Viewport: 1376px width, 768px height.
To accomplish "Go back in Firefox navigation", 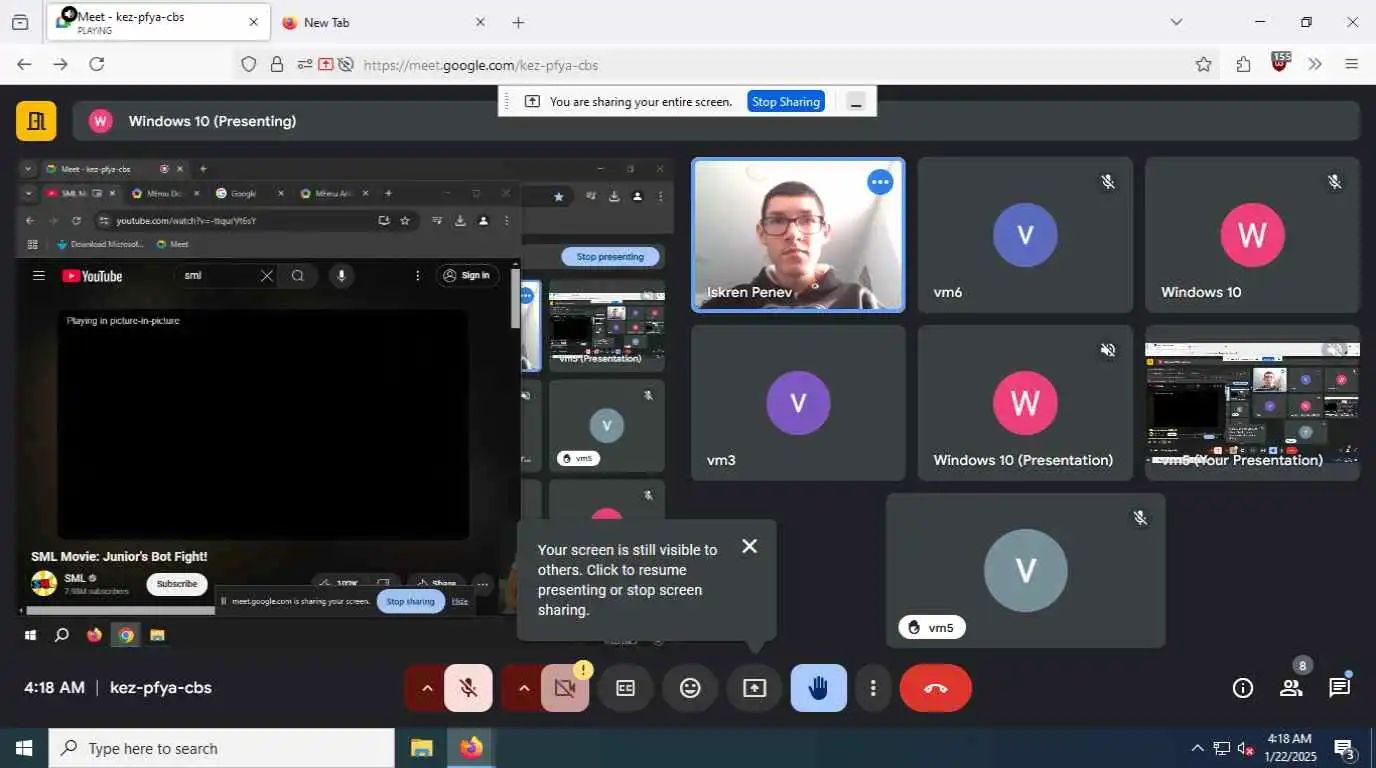I will point(24,64).
